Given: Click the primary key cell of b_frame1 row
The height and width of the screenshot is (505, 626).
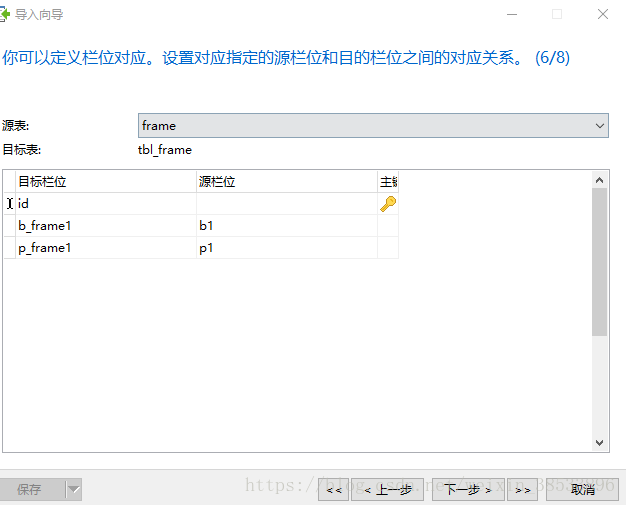Looking at the screenshot, I should click(388, 226).
